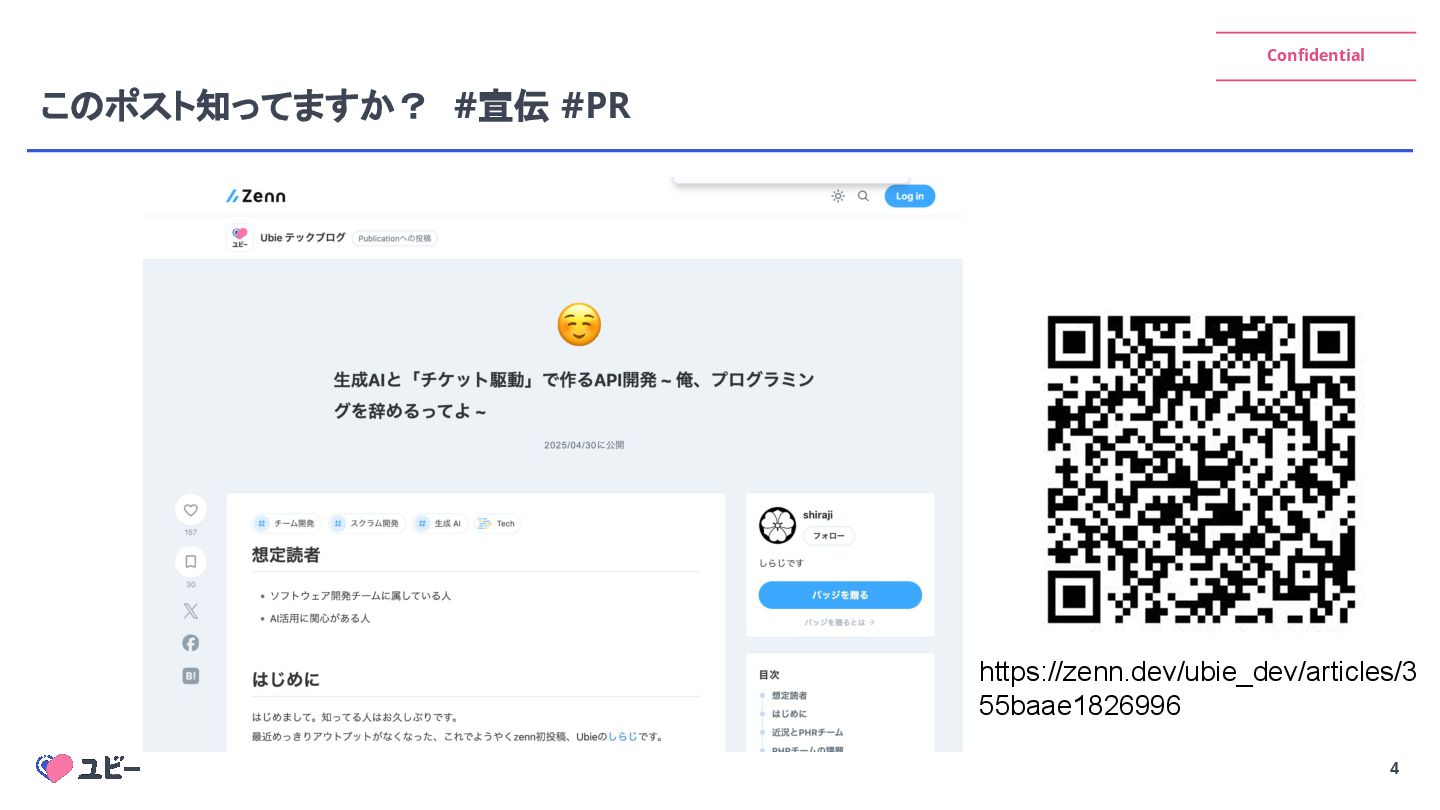Open the しらじ link in intro text

[x=622, y=737]
